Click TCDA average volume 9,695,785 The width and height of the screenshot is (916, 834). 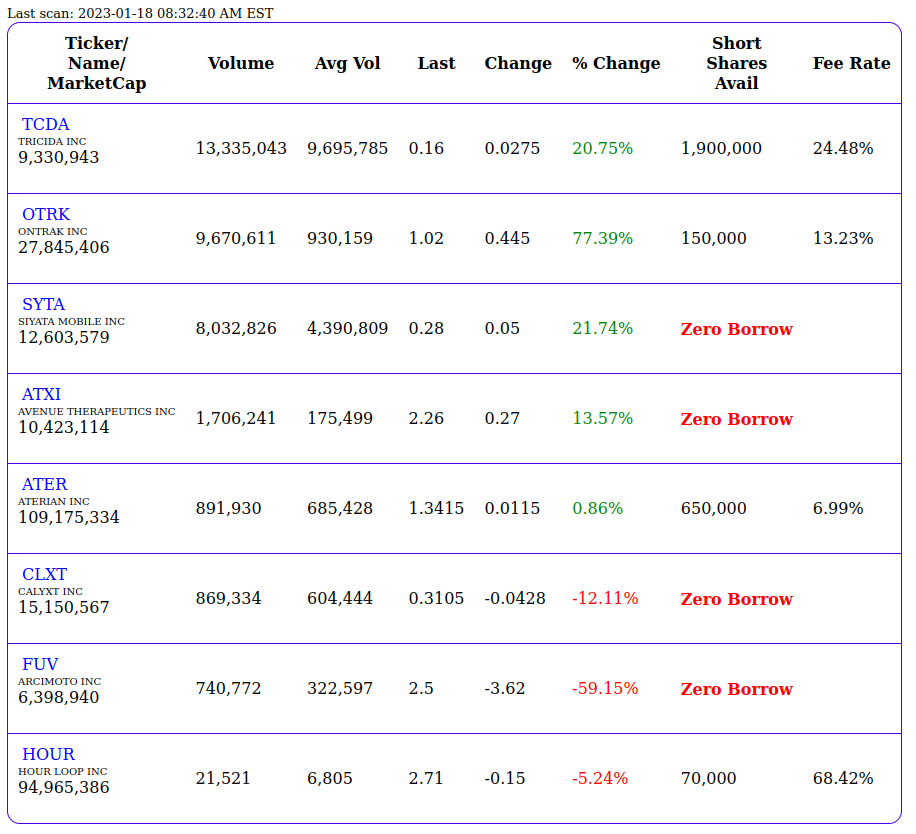point(348,148)
